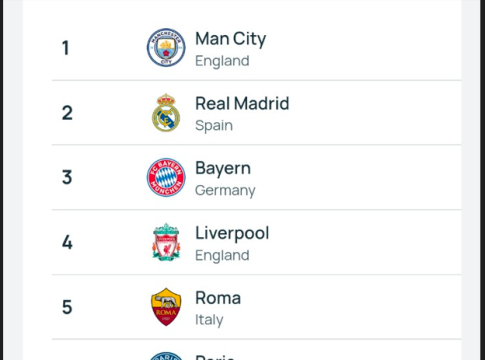Click the Germany country label

click(x=225, y=191)
